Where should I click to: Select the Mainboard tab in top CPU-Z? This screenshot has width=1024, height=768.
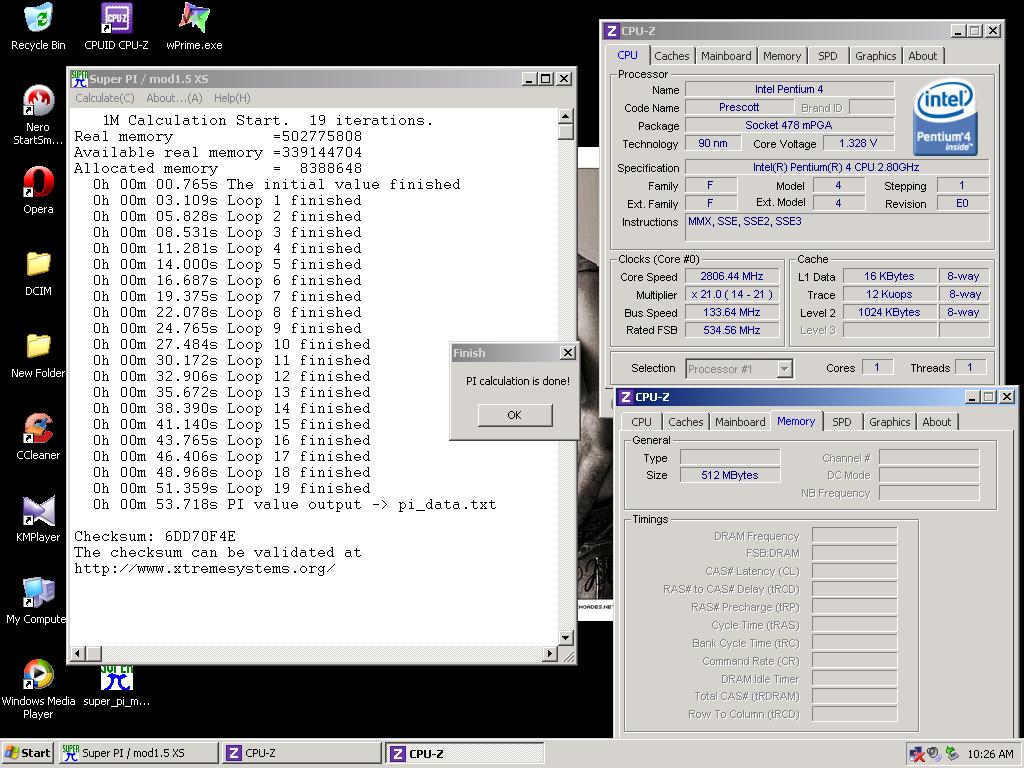click(x=726, y=56)
